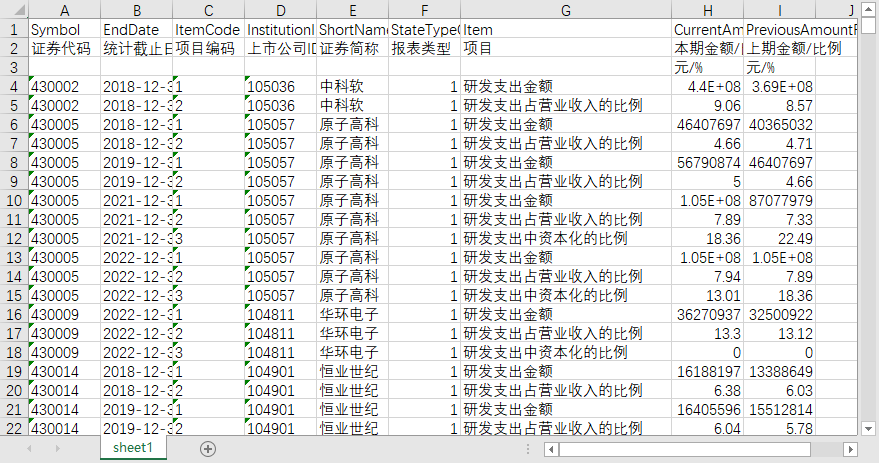Screen dimensions: 879x463
Task: Click the 4.4E+08 cell
Action: pyautogui.click(x=708, y=86)
